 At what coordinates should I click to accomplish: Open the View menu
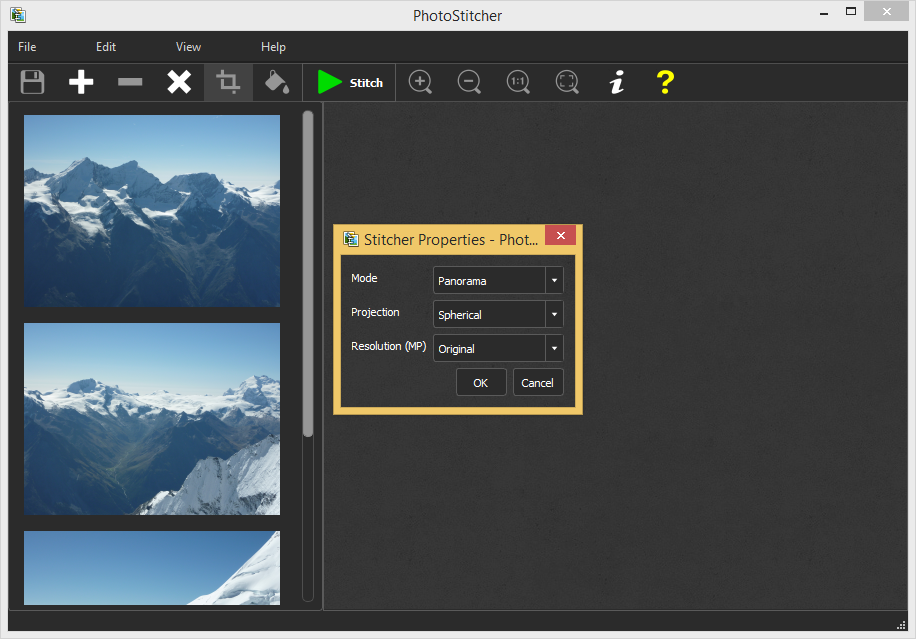pyautogui.click(x=188, y=47)
